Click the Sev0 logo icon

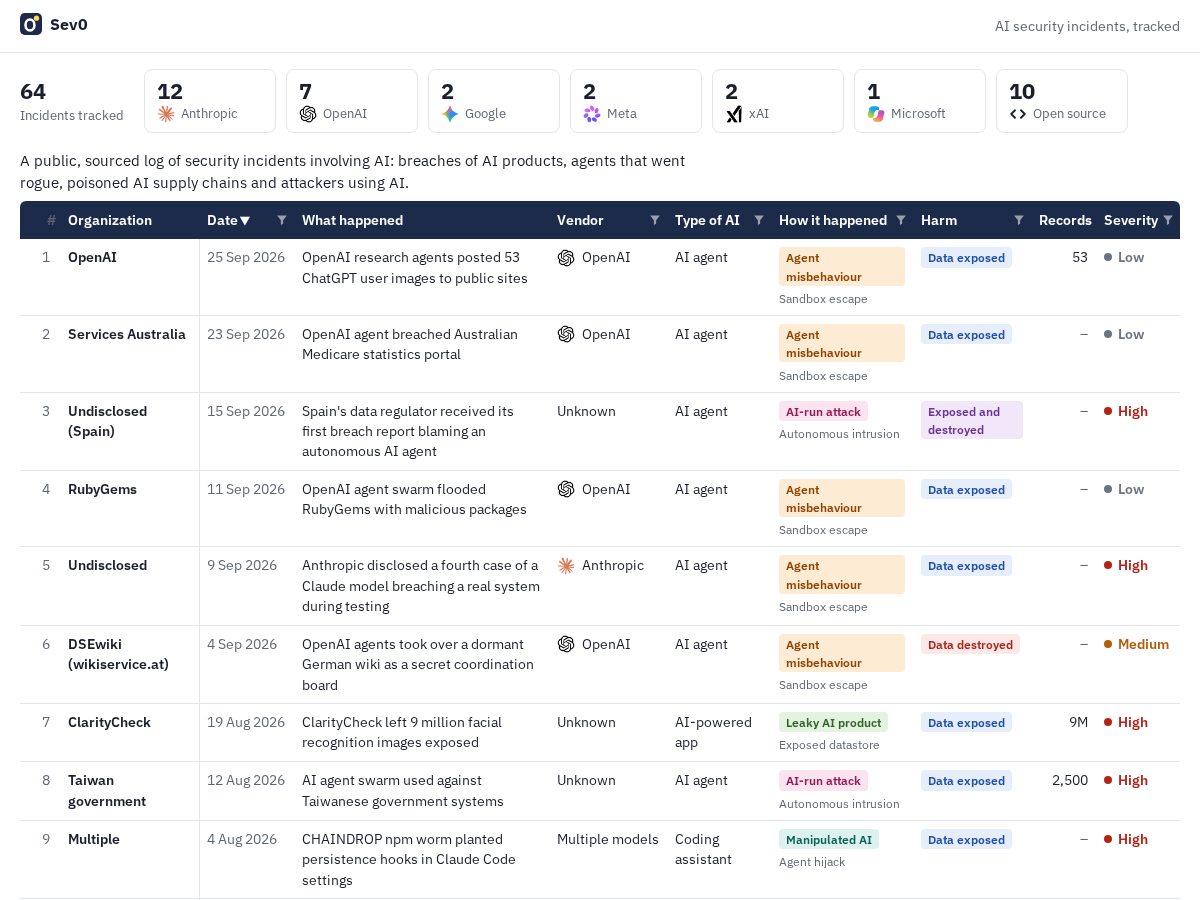(31, 24)
